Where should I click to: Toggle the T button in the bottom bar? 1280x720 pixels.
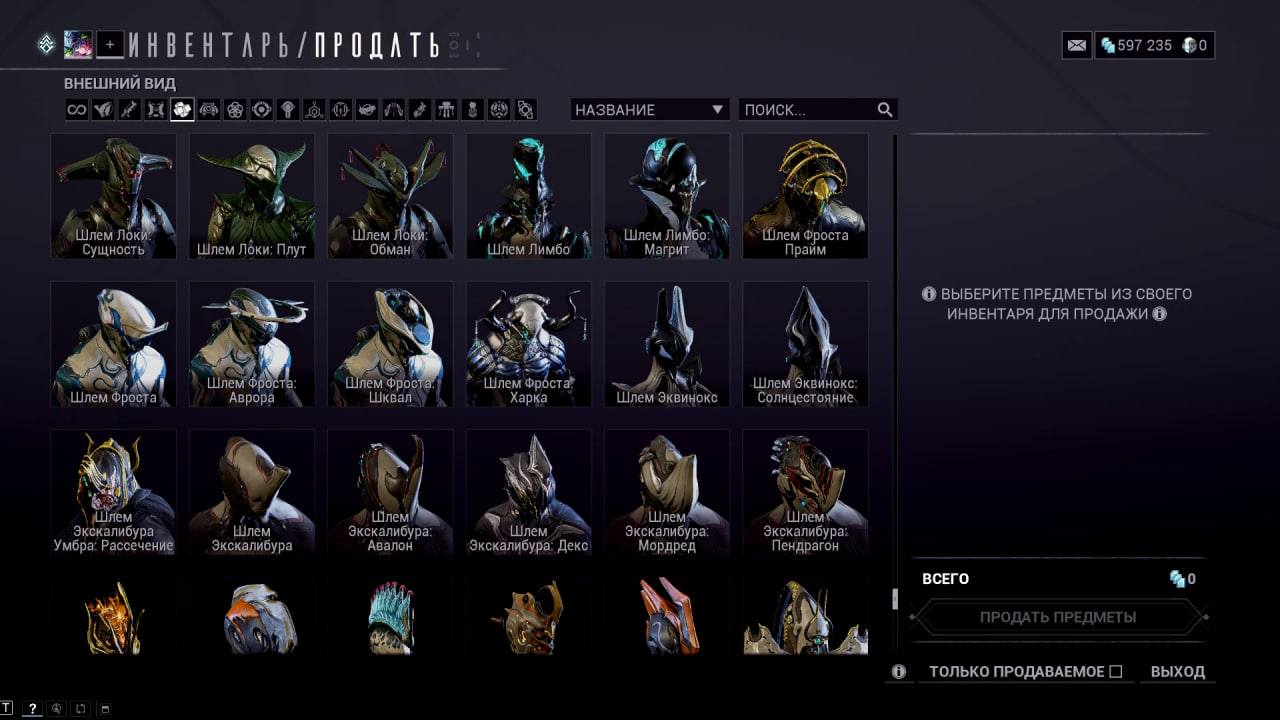click(7, 708)
